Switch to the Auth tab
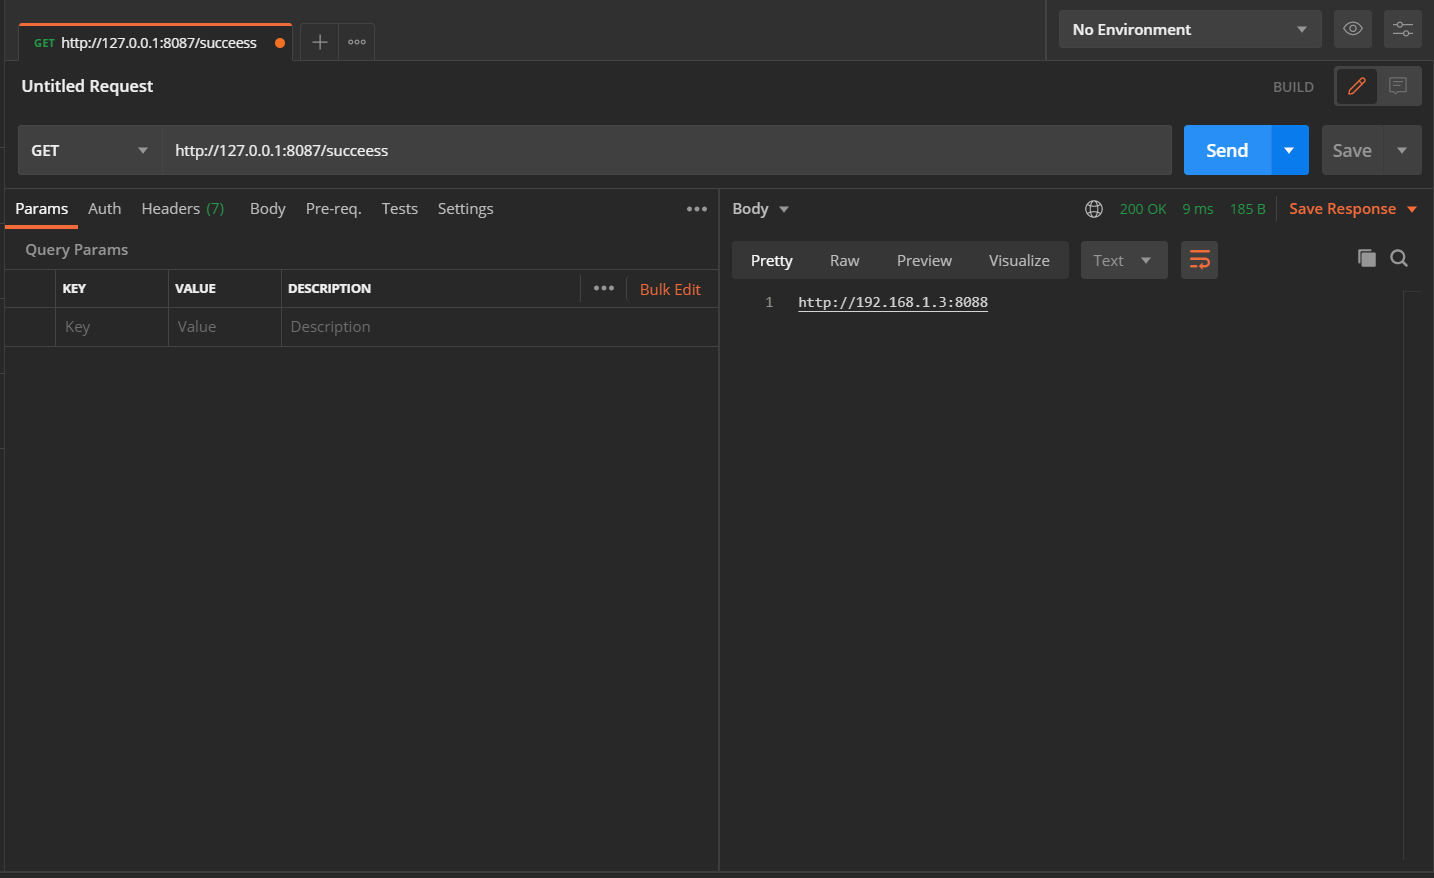 (104, 209)
